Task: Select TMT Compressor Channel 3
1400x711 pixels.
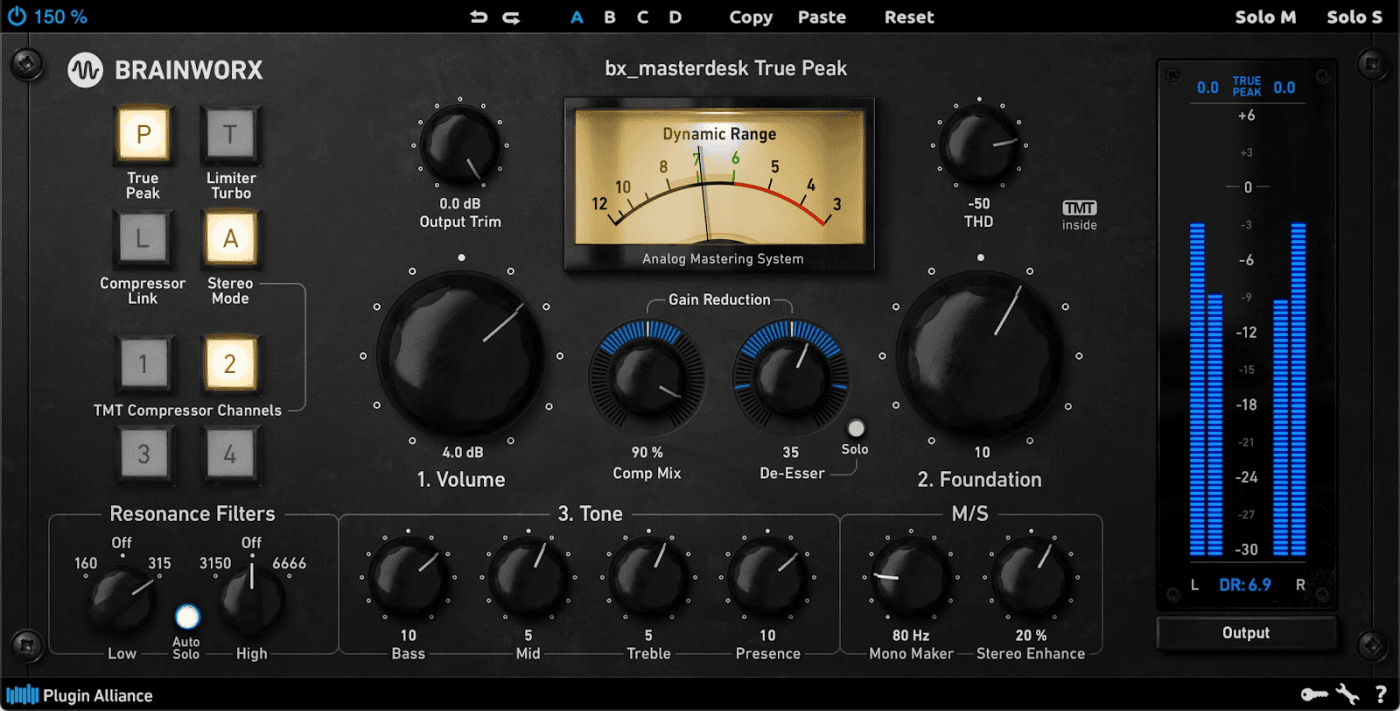Action: (x=143, y=454)
